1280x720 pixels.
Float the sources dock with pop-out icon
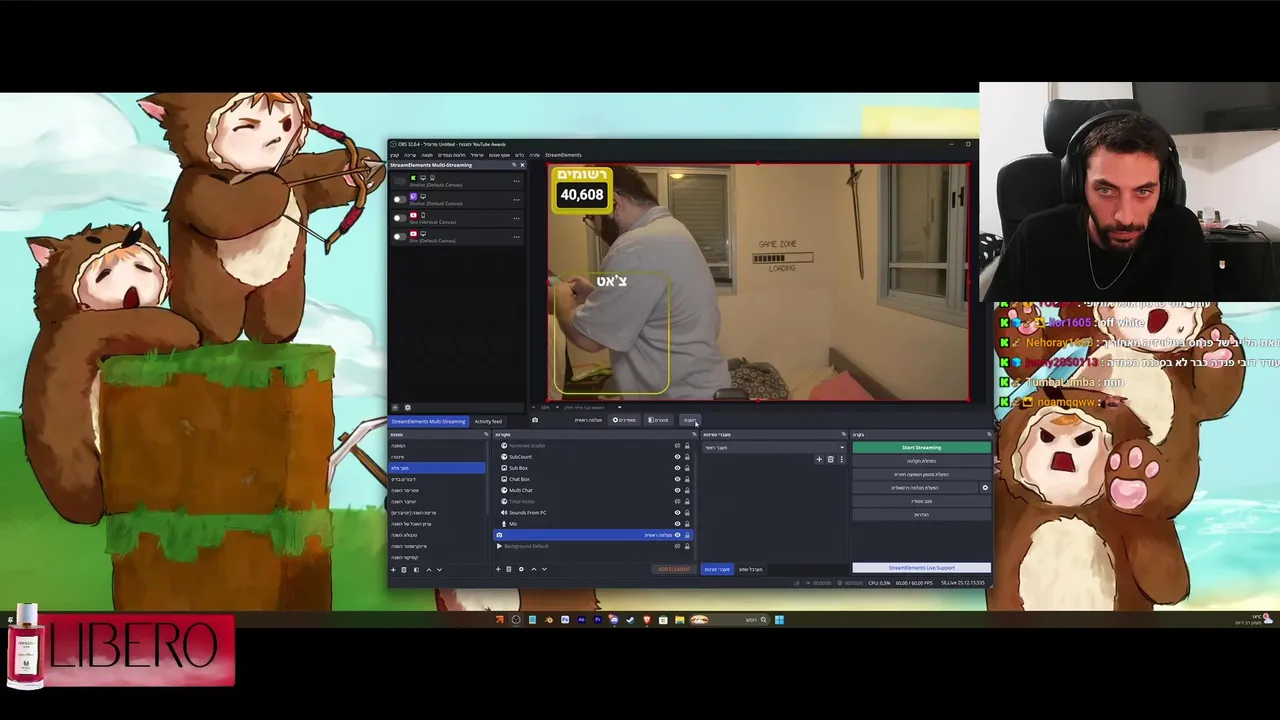coord(694,434)
